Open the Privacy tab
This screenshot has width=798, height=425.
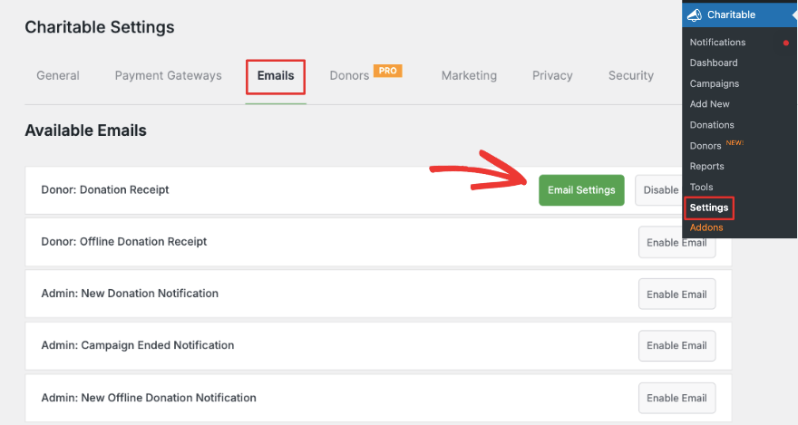tap(552, 76)
